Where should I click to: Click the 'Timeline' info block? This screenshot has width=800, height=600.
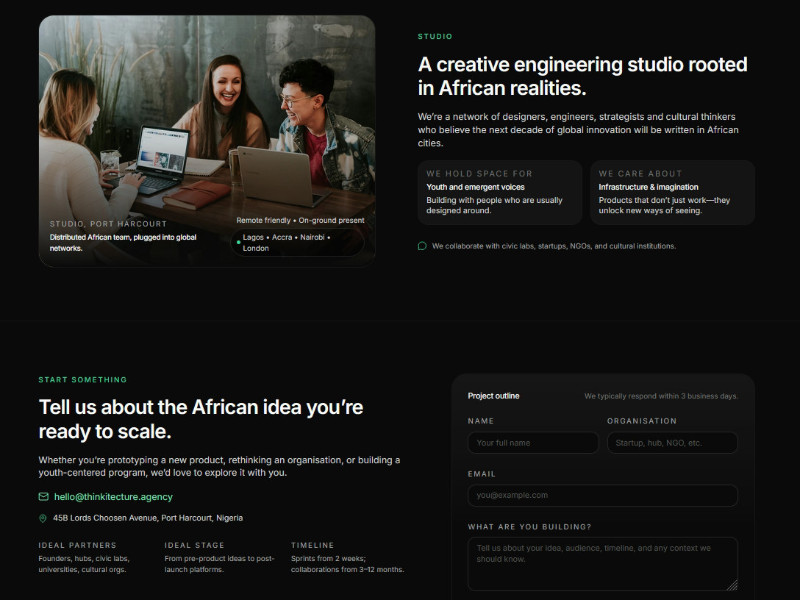[x=348, y=558]
